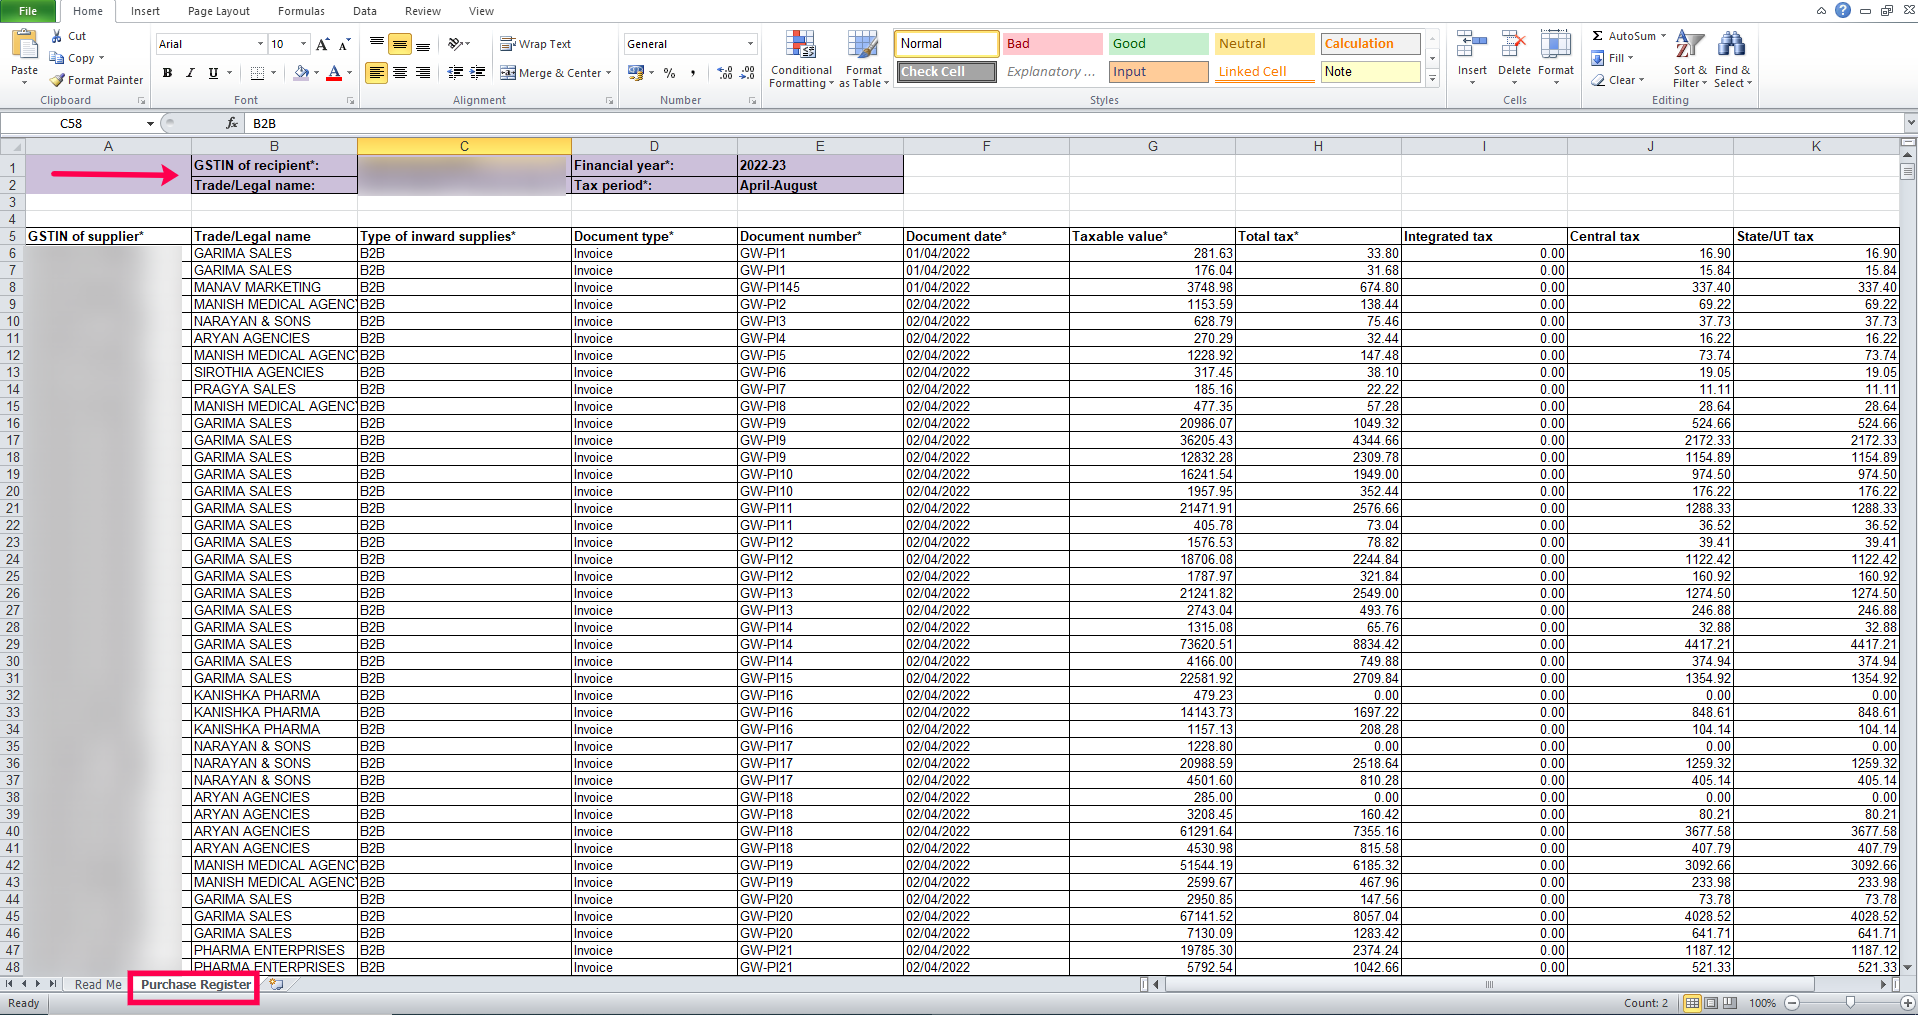The width and height of the screenshot is (1918, 1015).
Task: Apply the red Font Color
Action: coord(334,73)
